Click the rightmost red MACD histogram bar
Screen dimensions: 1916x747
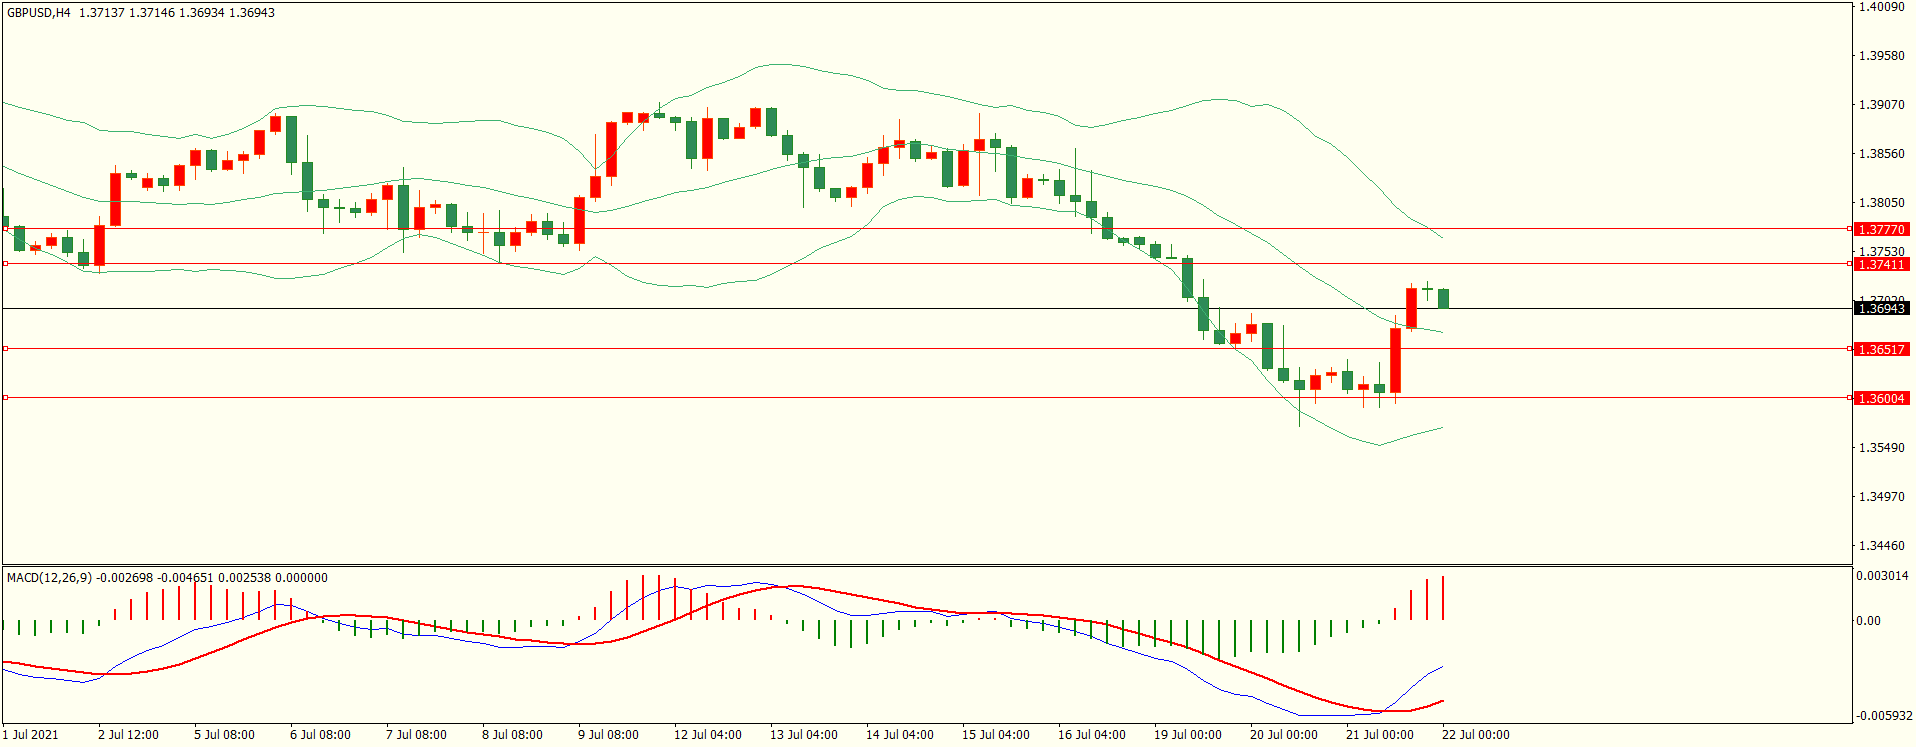coord(1443,598)
